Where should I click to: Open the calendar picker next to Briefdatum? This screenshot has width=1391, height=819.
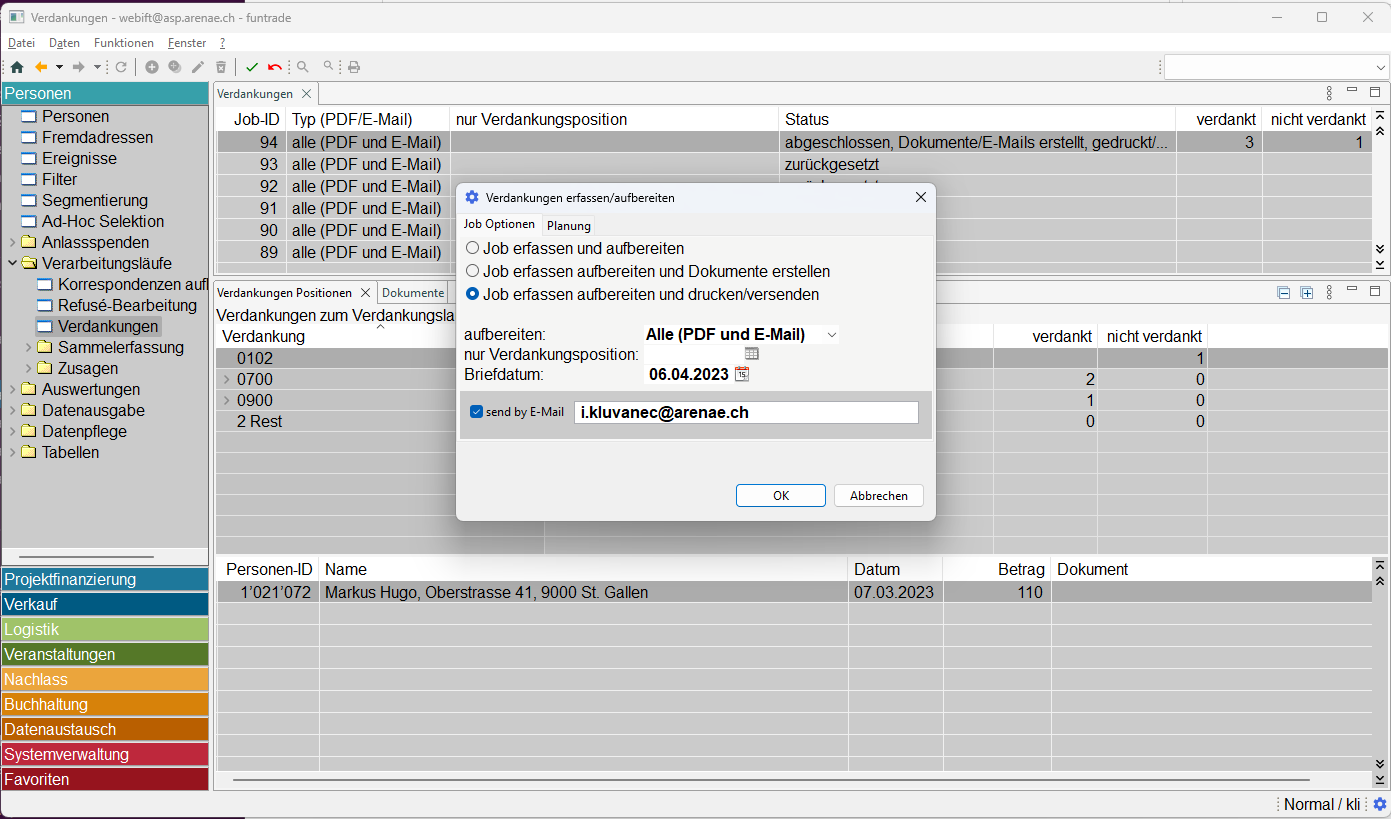(x=742, y=374)
